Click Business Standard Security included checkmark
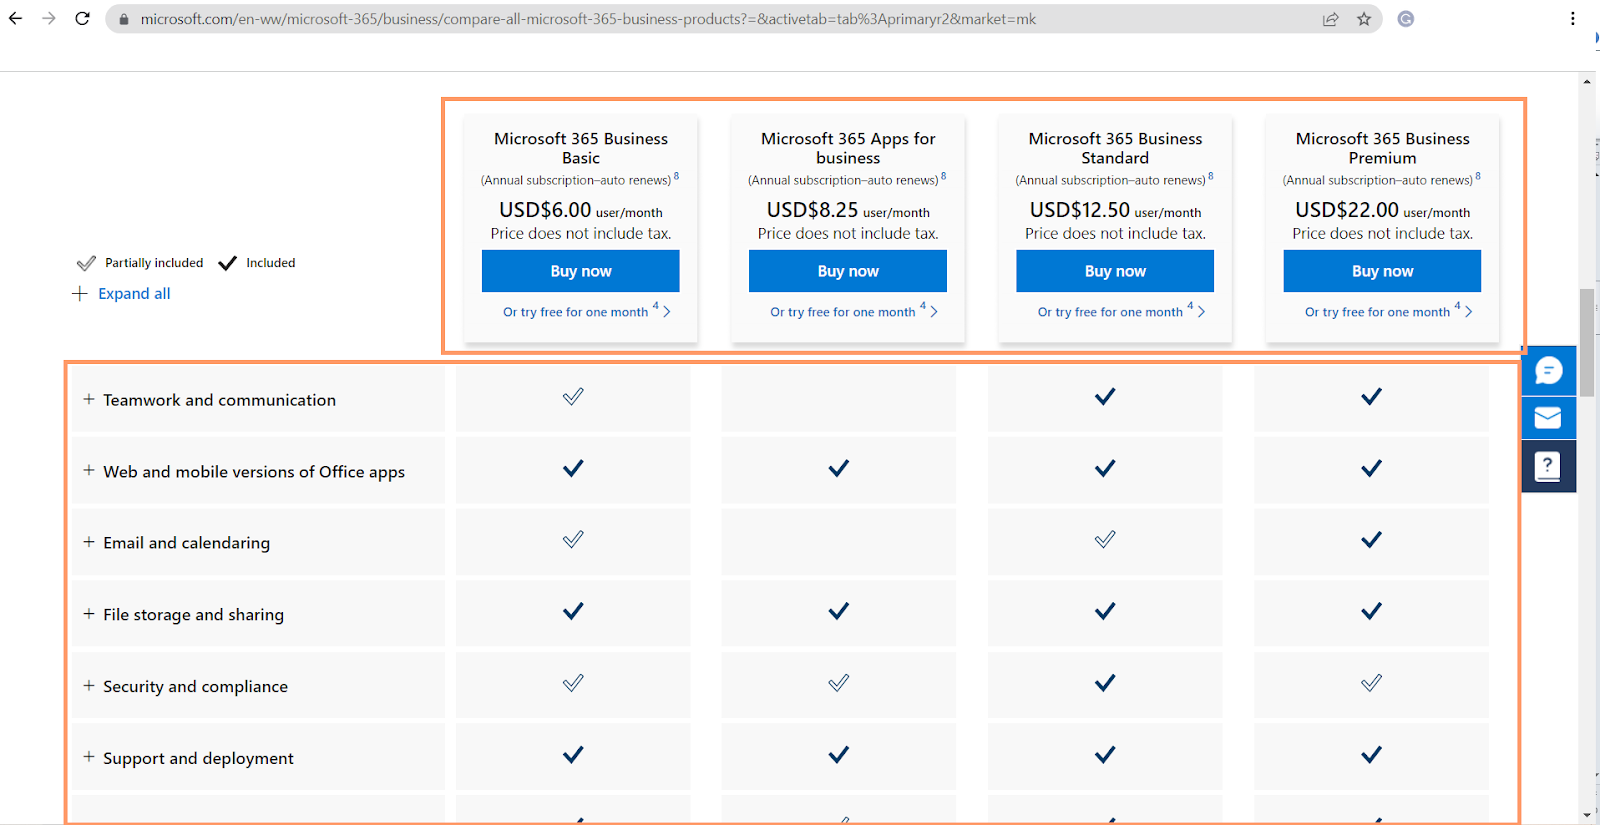 (1105, 683)
